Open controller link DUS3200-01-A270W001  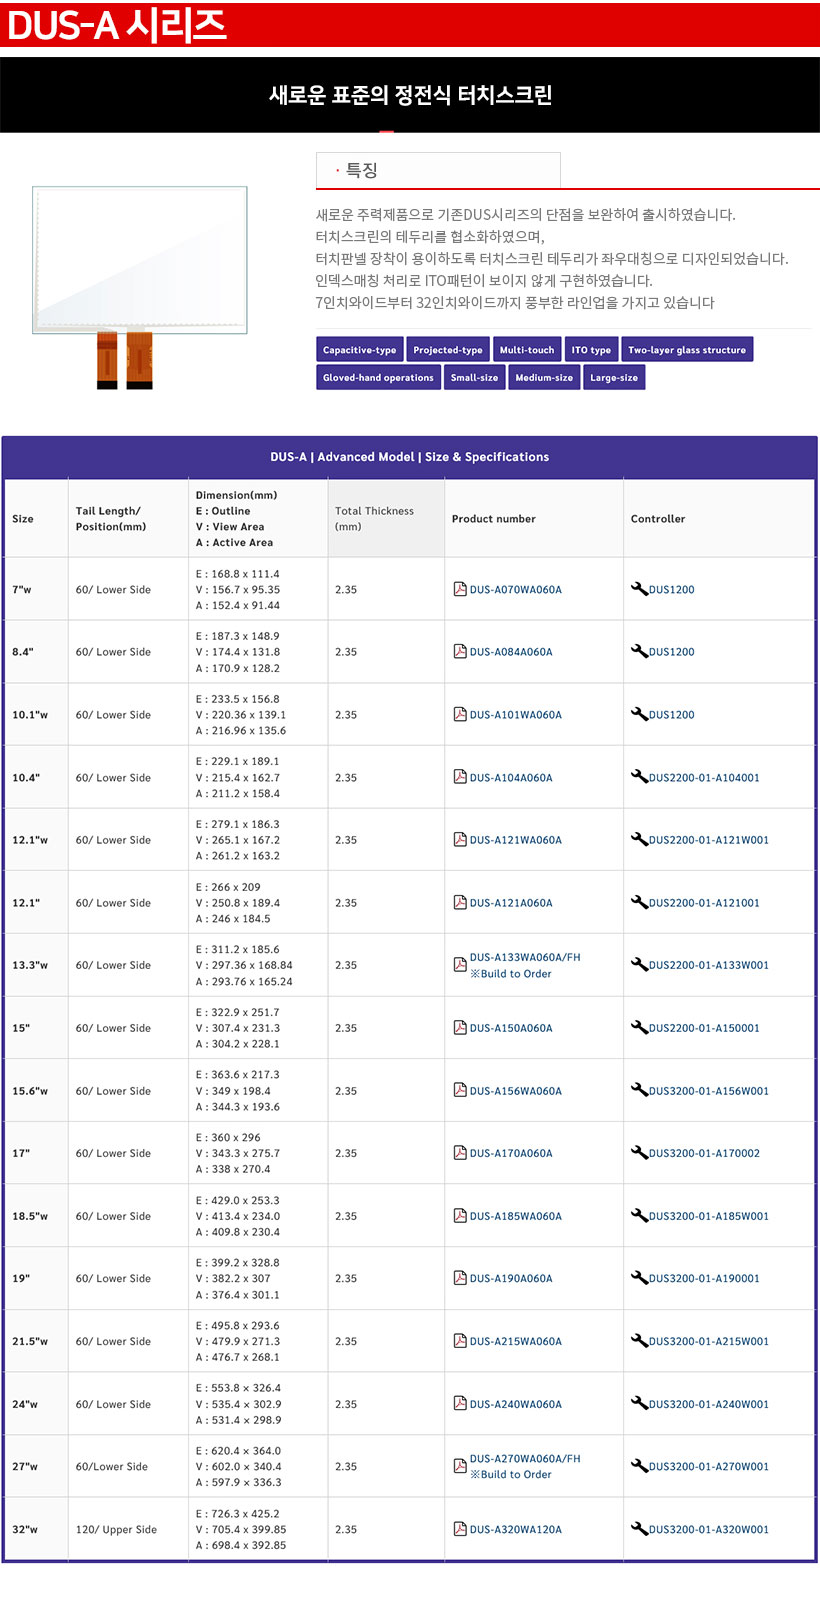point(709,1467)
